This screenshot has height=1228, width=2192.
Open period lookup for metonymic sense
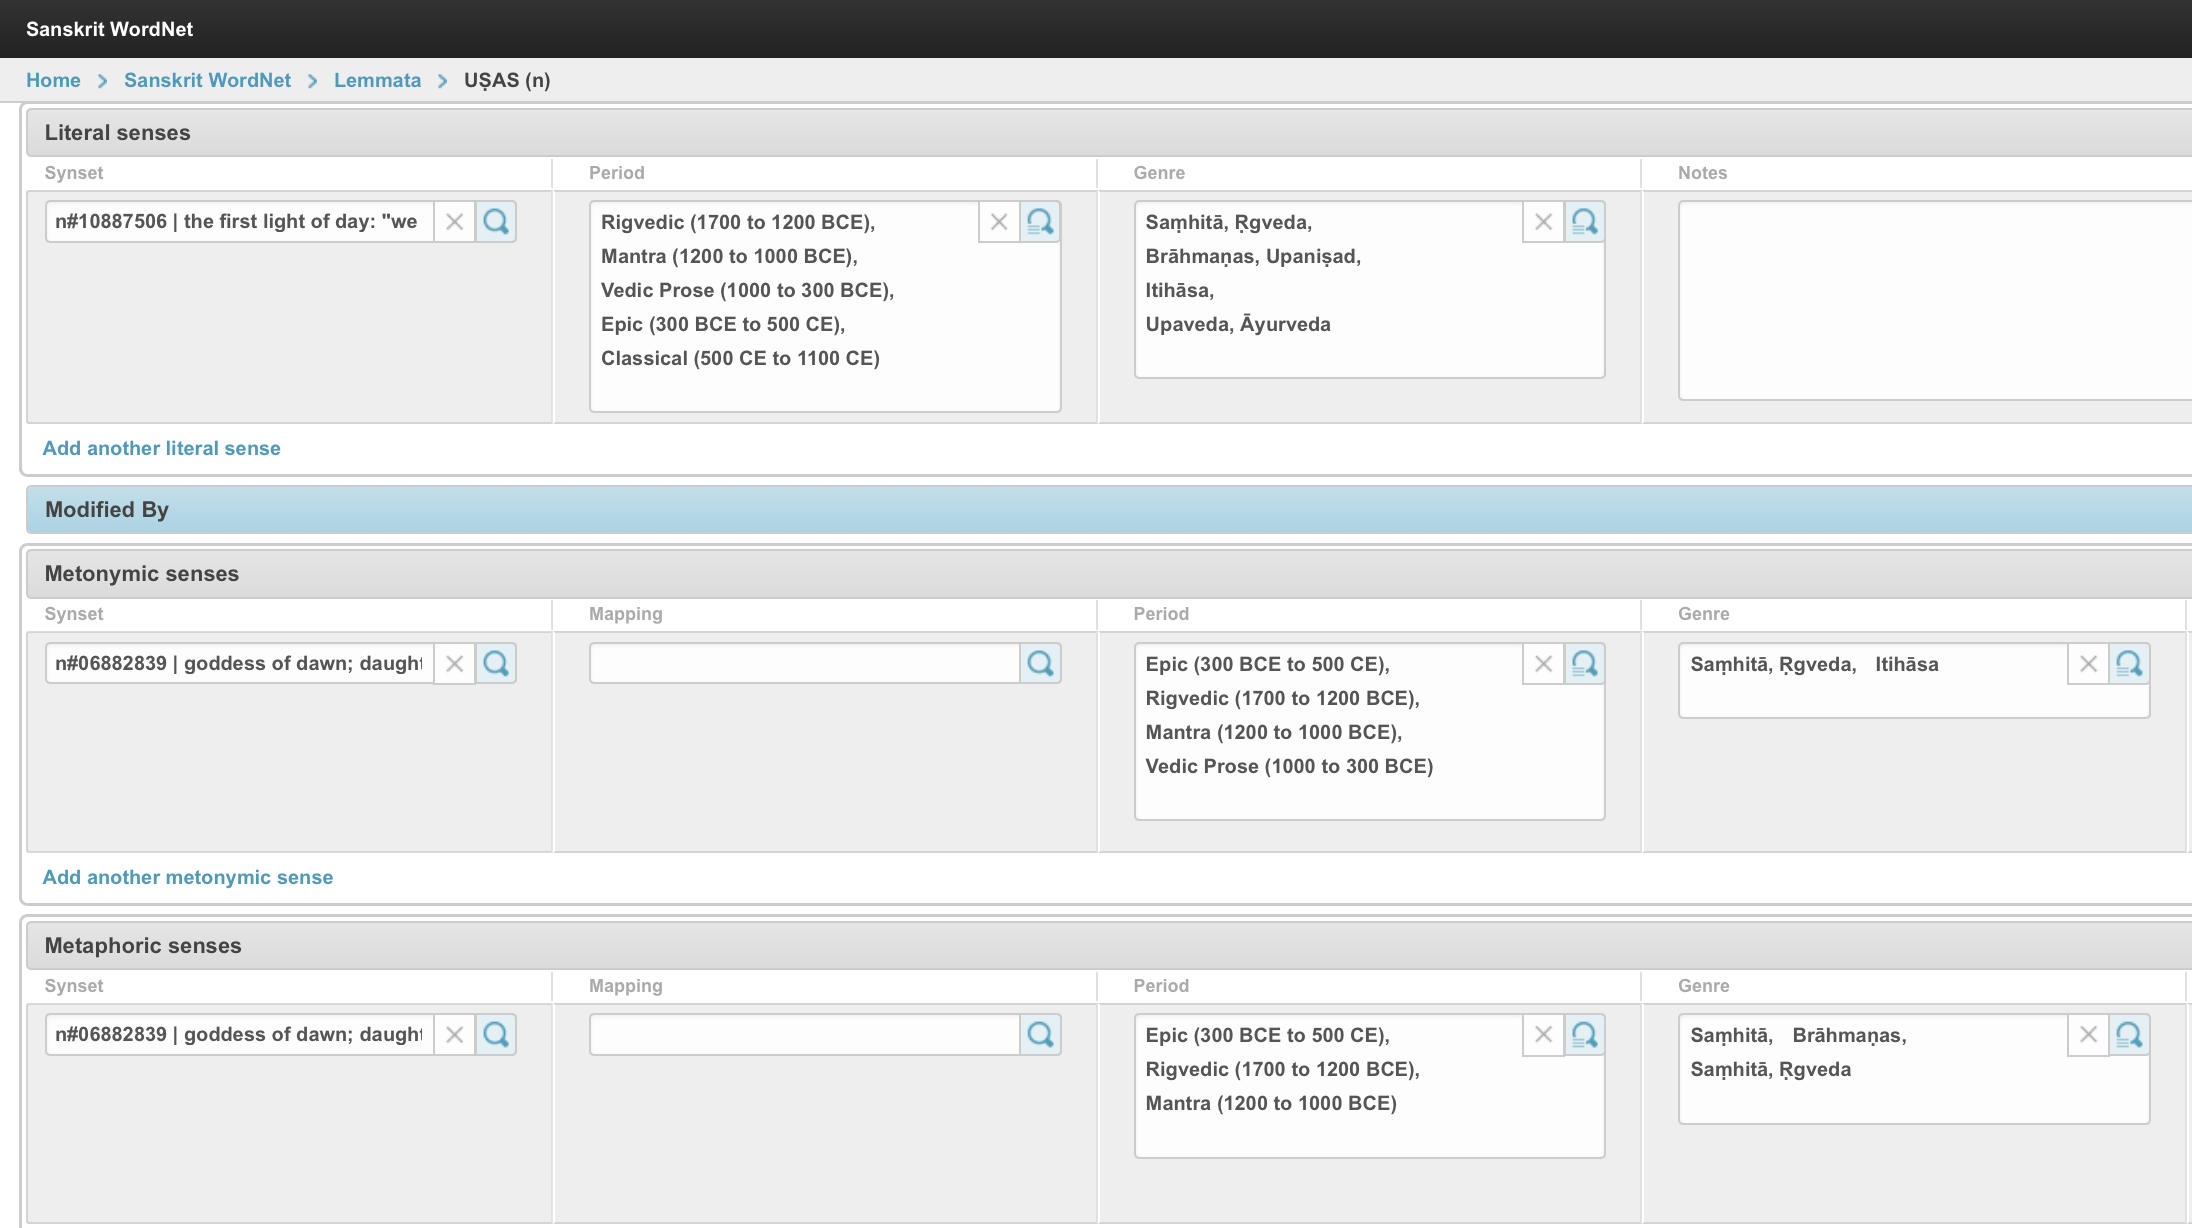coord(1585,664)
